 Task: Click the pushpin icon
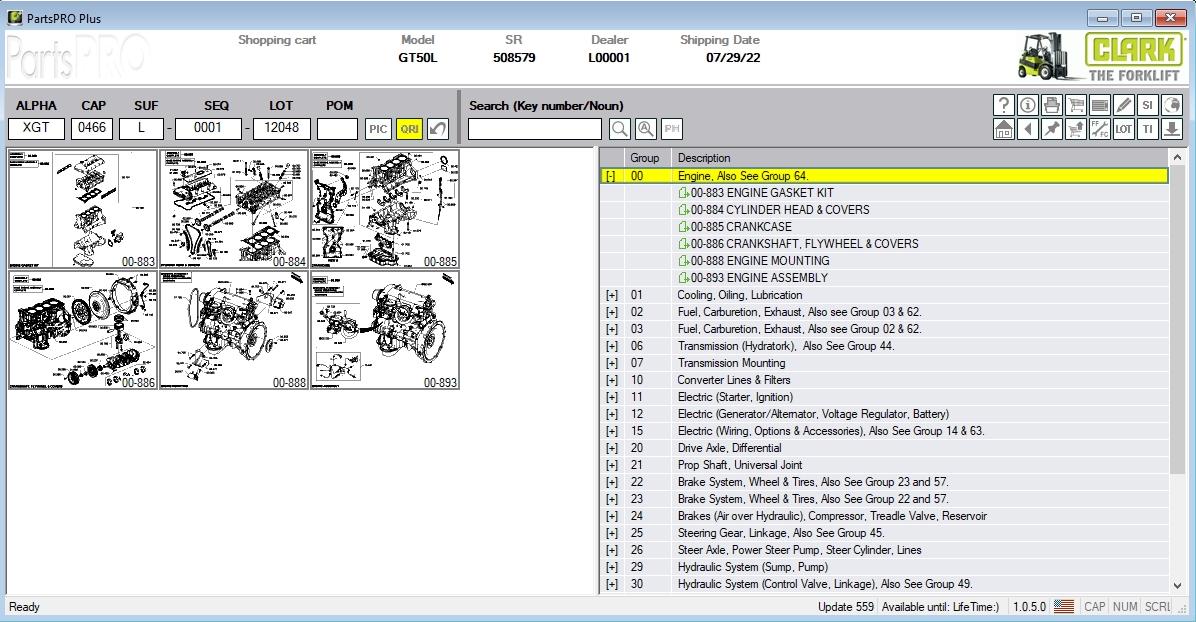(1052, 129)
